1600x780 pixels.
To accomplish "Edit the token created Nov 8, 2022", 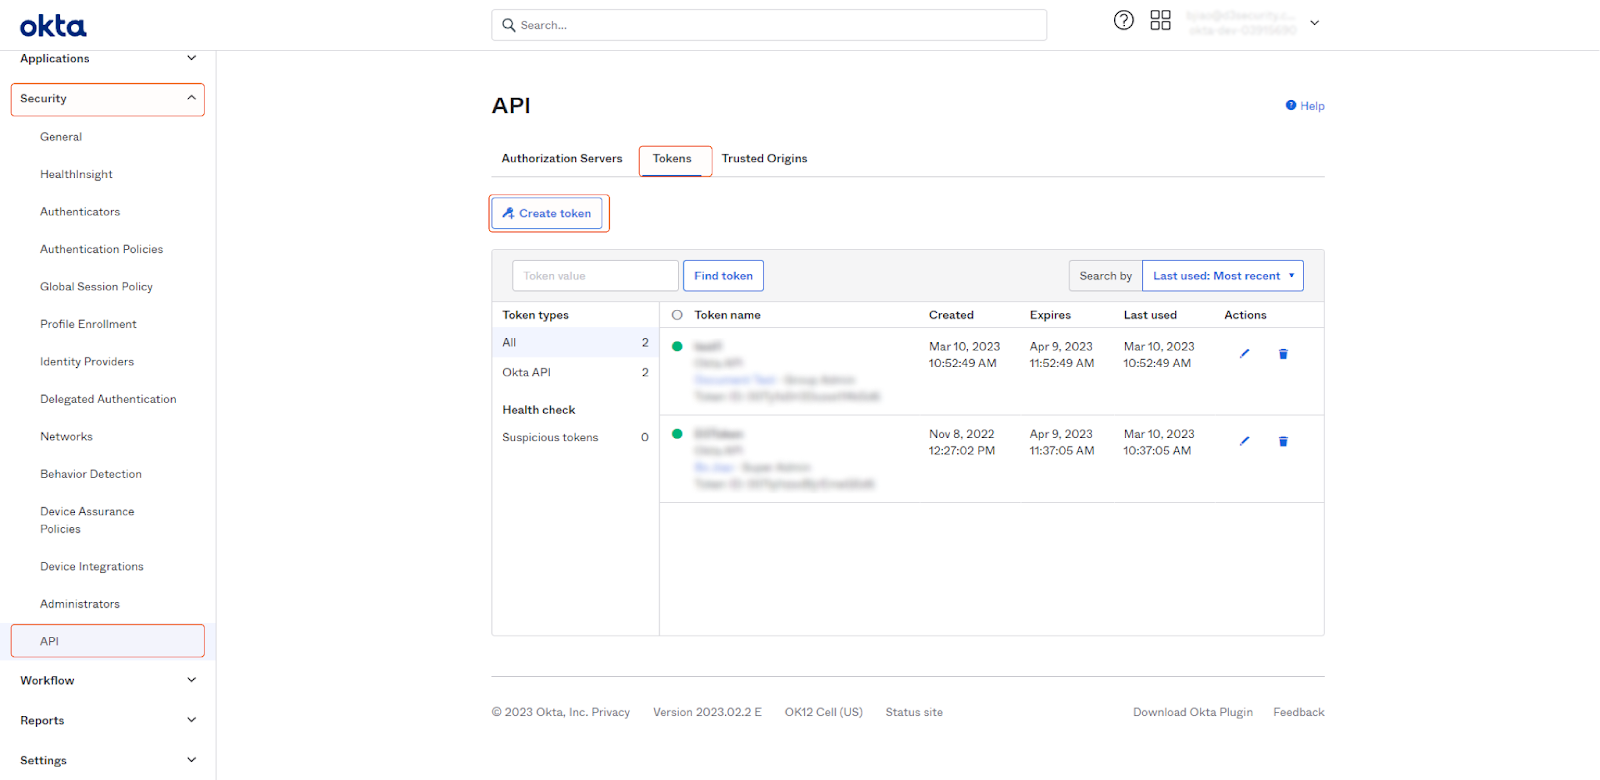I will pyautogui.click(x=1244, y=441).
